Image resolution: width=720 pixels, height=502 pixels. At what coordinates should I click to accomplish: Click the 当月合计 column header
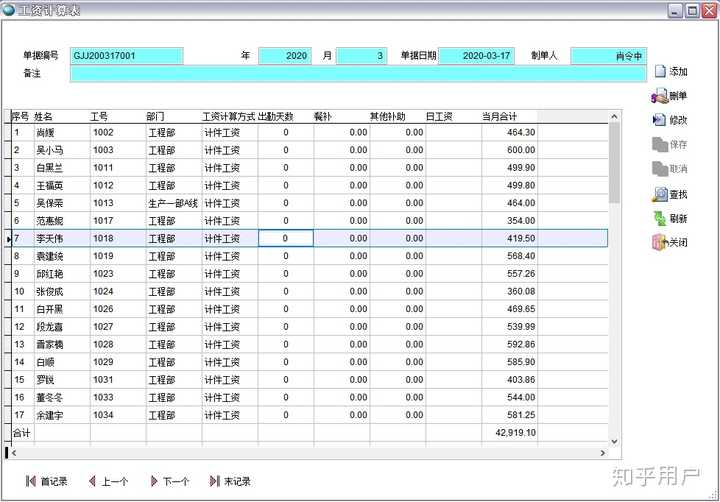point(509,116)
